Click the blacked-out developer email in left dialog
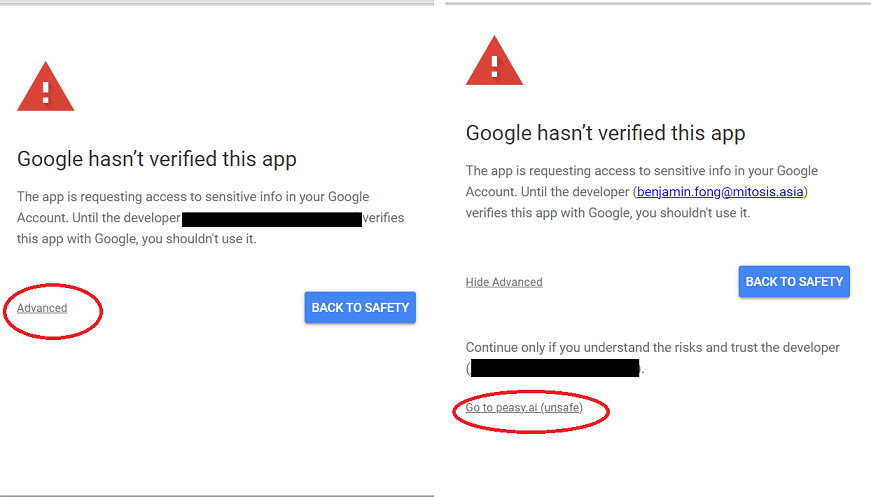The height and width of the screenshot is (497, 871). [x=272, y=219]
